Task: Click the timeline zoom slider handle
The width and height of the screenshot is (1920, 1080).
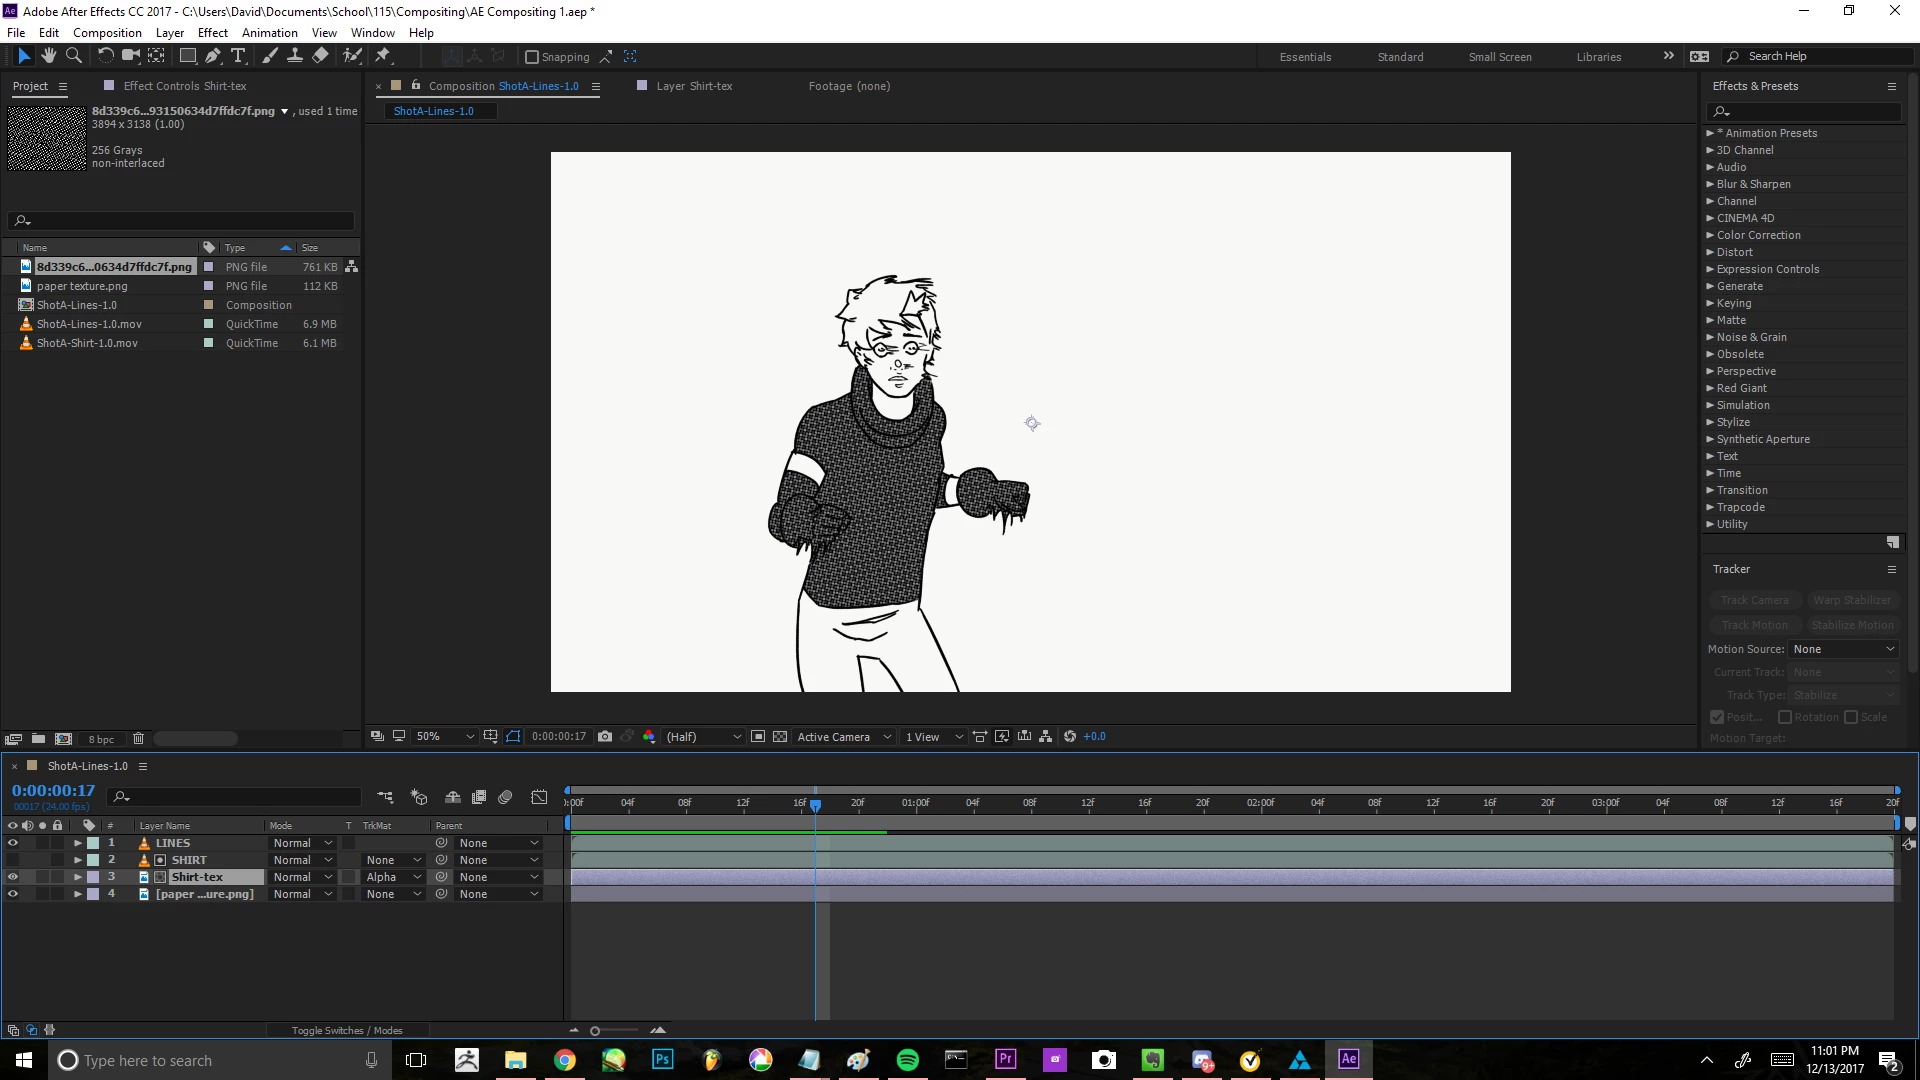Action: coord(595,1031)
